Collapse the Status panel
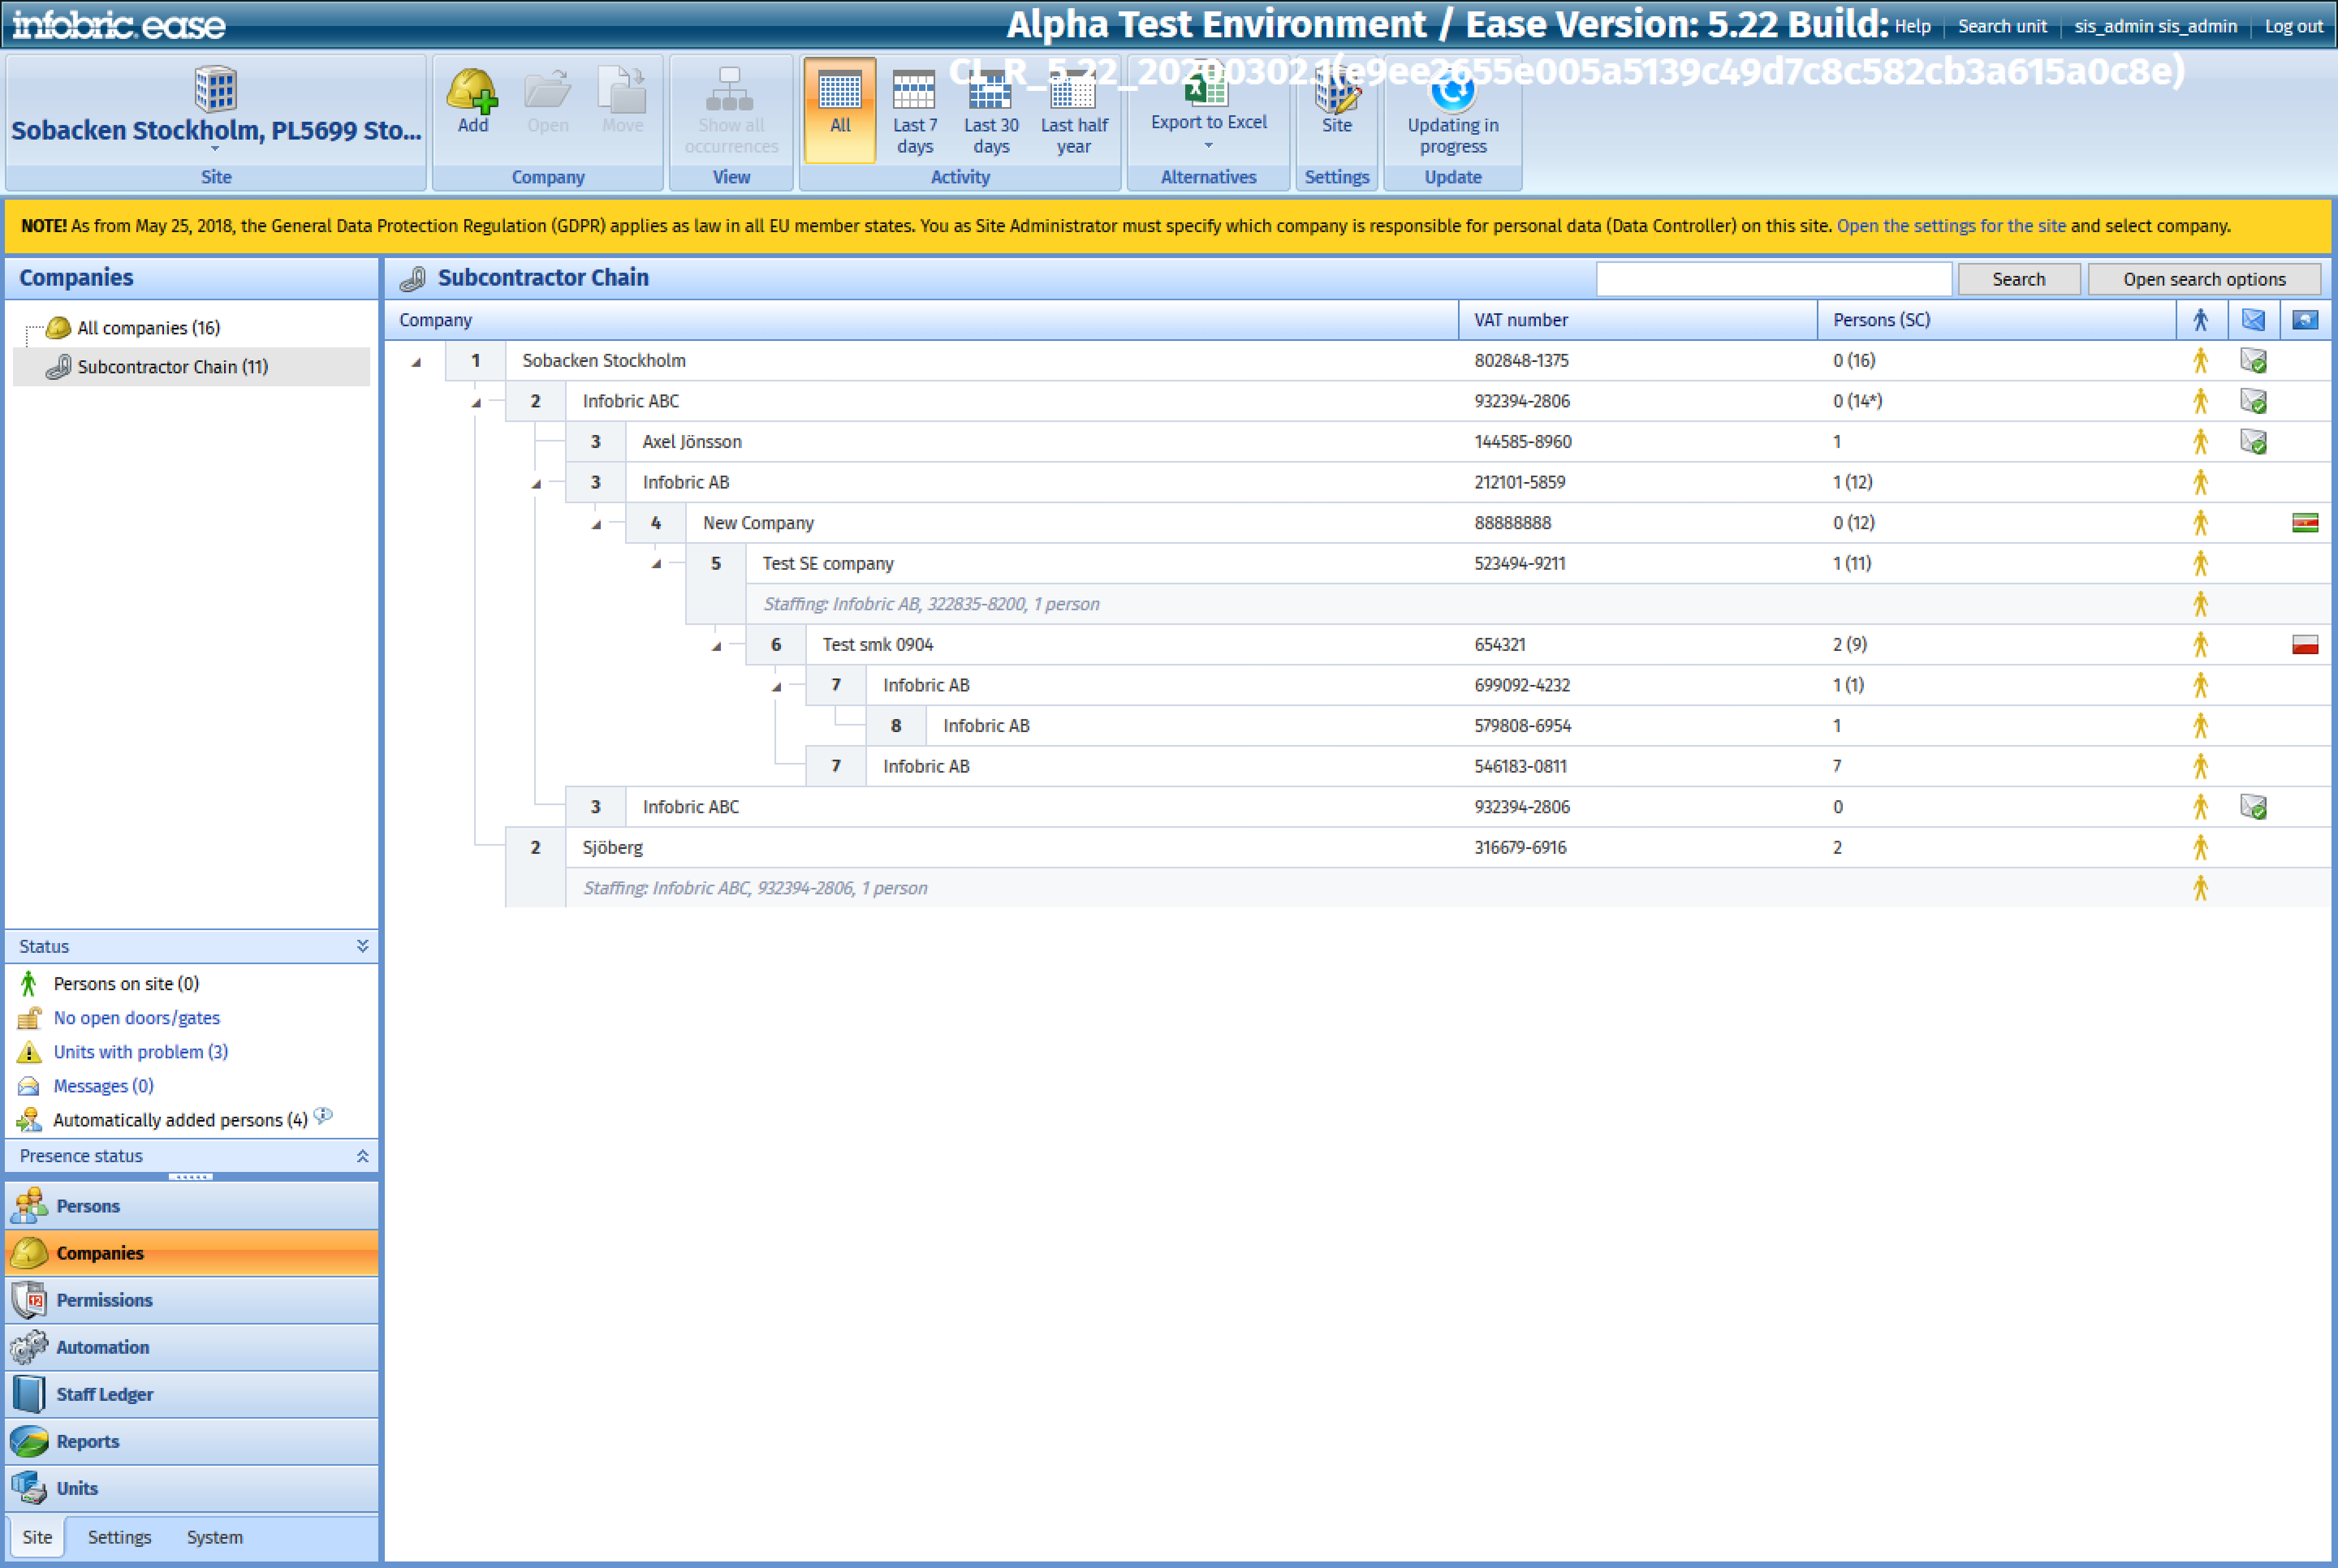 tap(362, 946)
